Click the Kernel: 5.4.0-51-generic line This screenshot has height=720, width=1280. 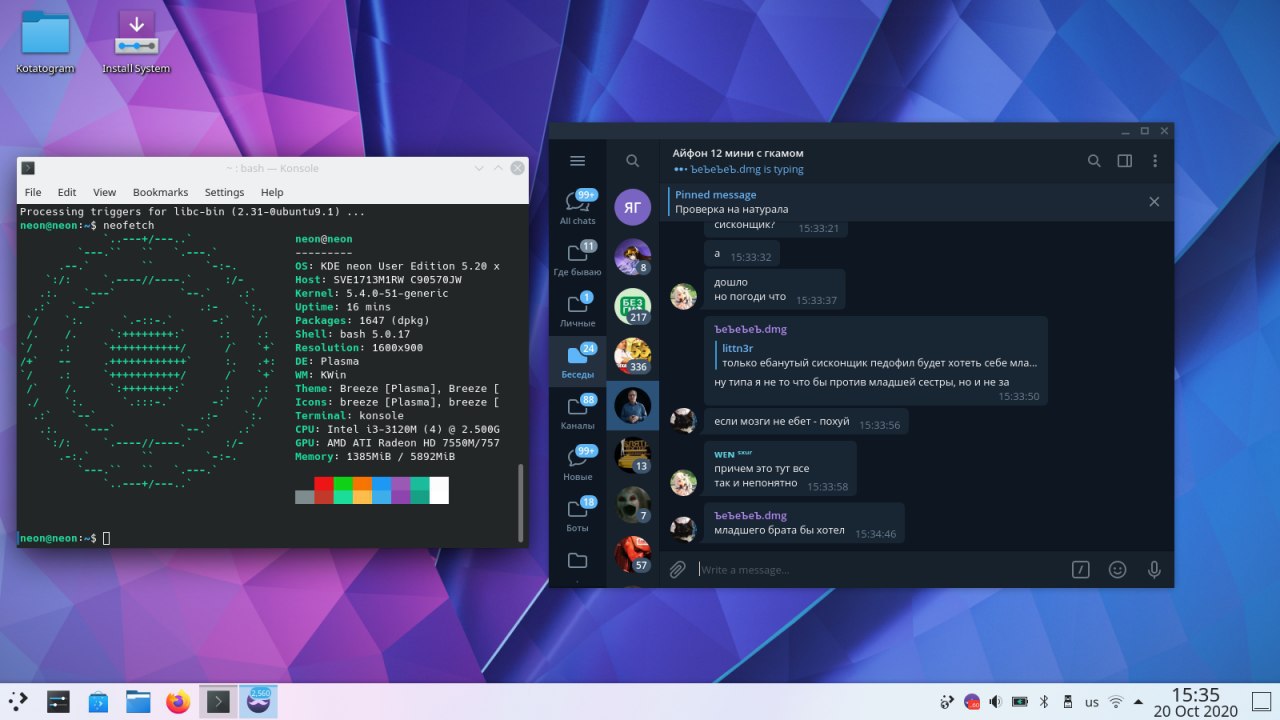tap(372, 294)
